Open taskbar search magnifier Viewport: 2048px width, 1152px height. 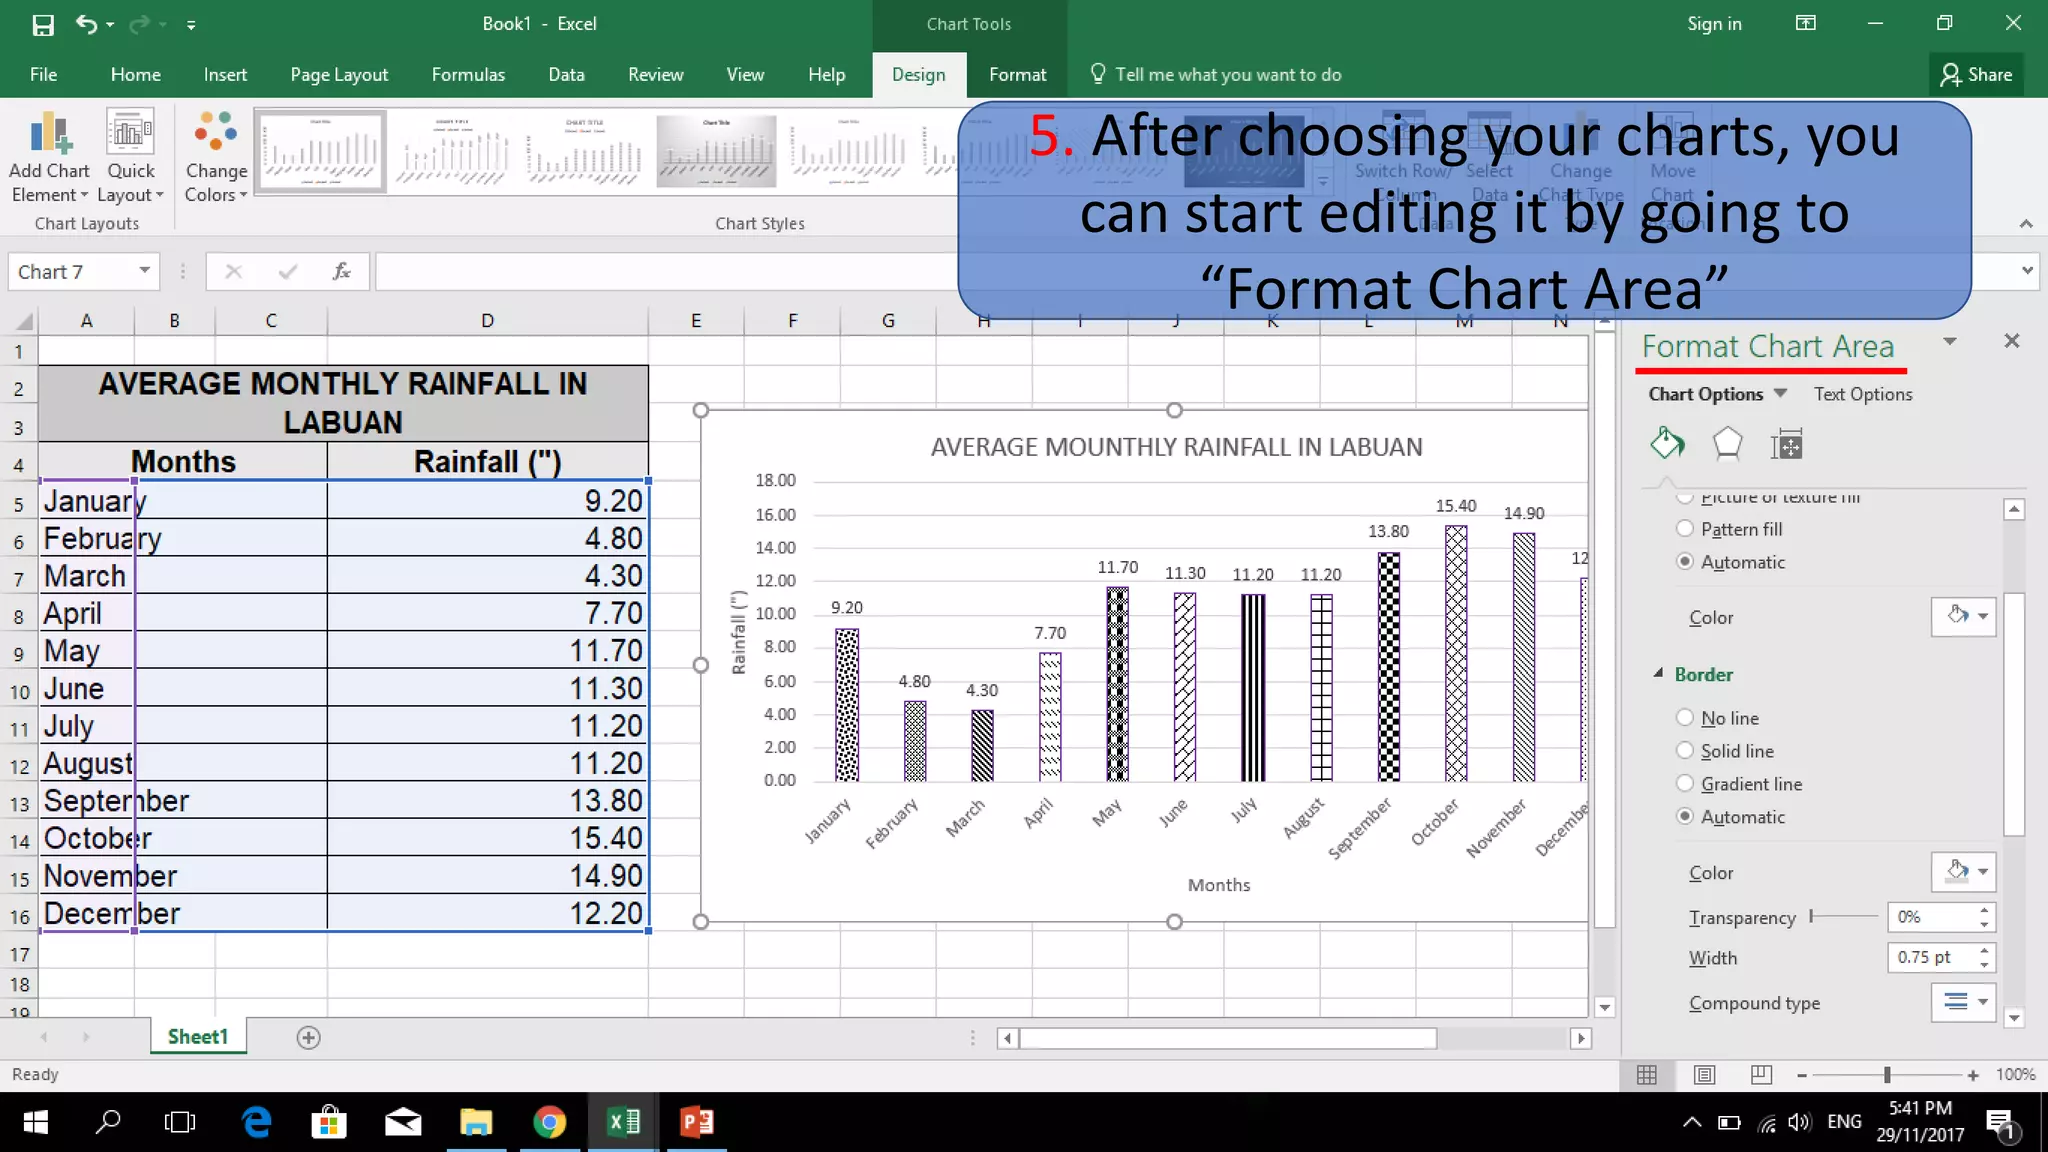pyautogui.click(x=108, y=1122)
